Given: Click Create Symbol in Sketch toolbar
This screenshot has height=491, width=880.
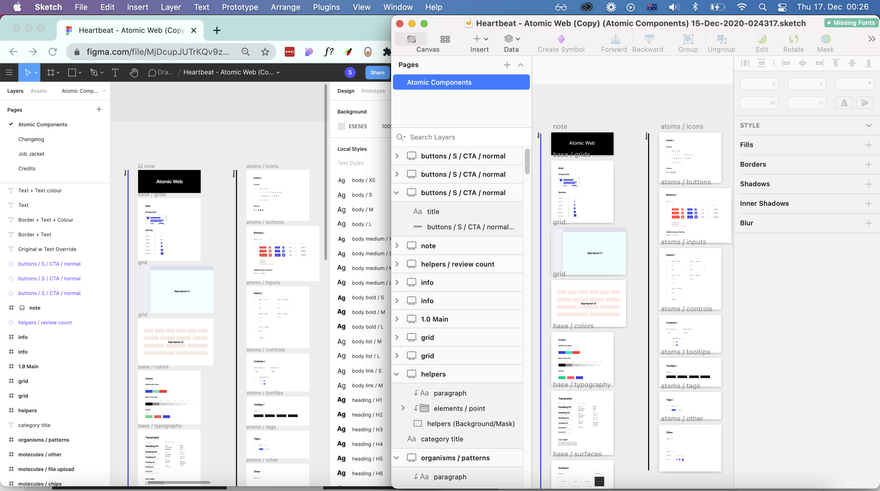Looking at the screenshot, I should tap(561, 43).
